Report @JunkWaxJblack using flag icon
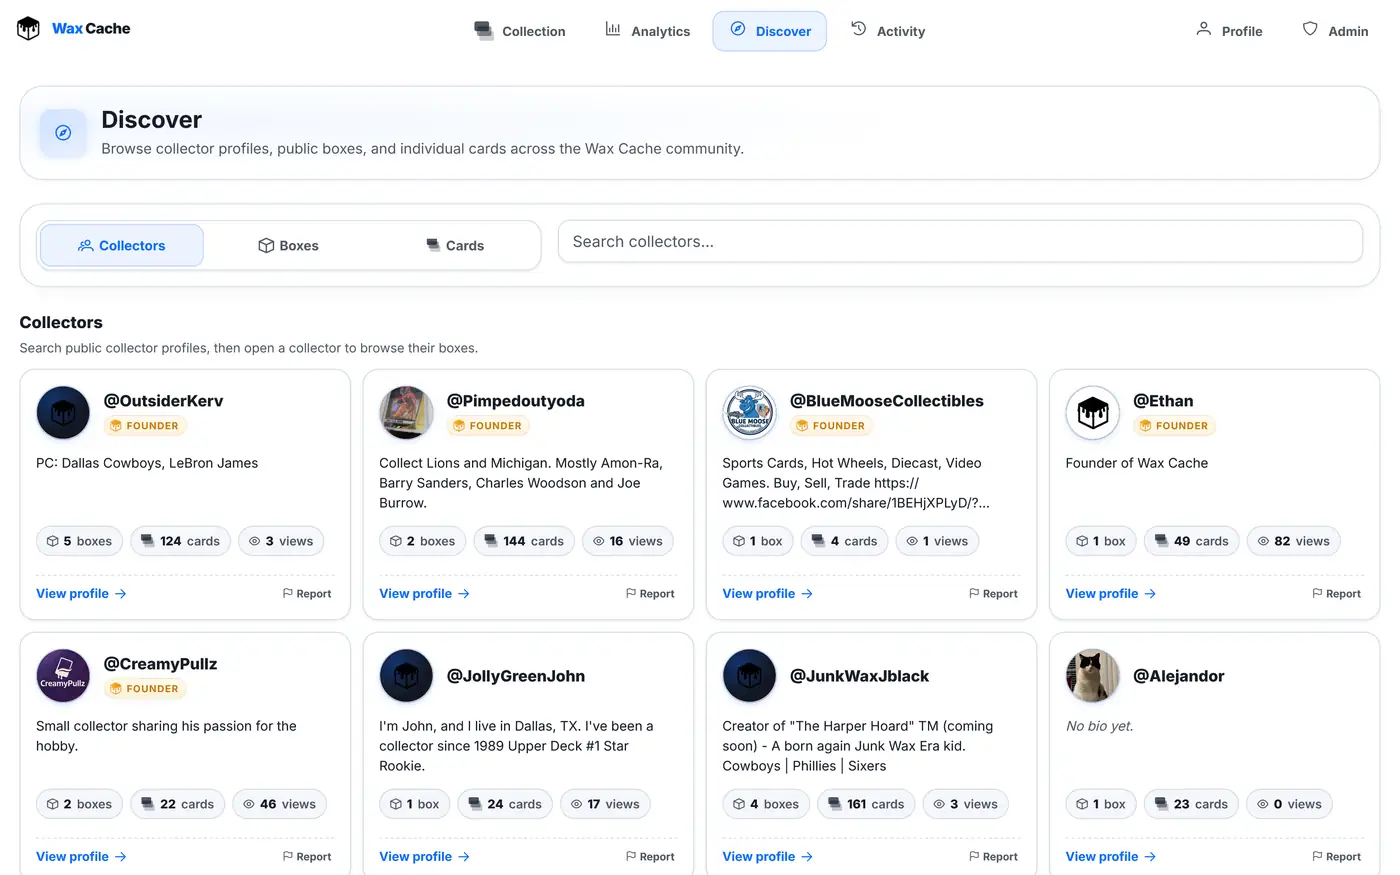The width and height of the screenshot is (1400, 875). coord(974,856)
